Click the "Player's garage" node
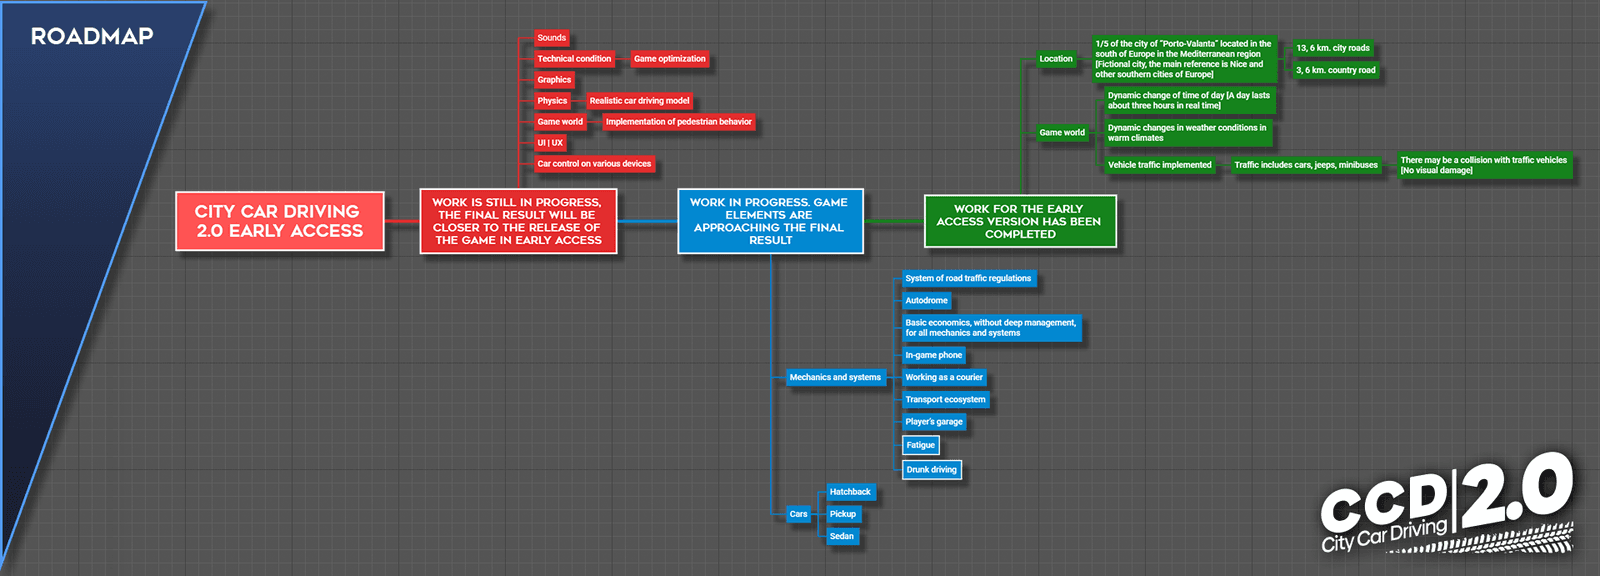Image resolution: width=1600 pixels, height=576 pixels. pyautogui.click(x=934, y=422)
